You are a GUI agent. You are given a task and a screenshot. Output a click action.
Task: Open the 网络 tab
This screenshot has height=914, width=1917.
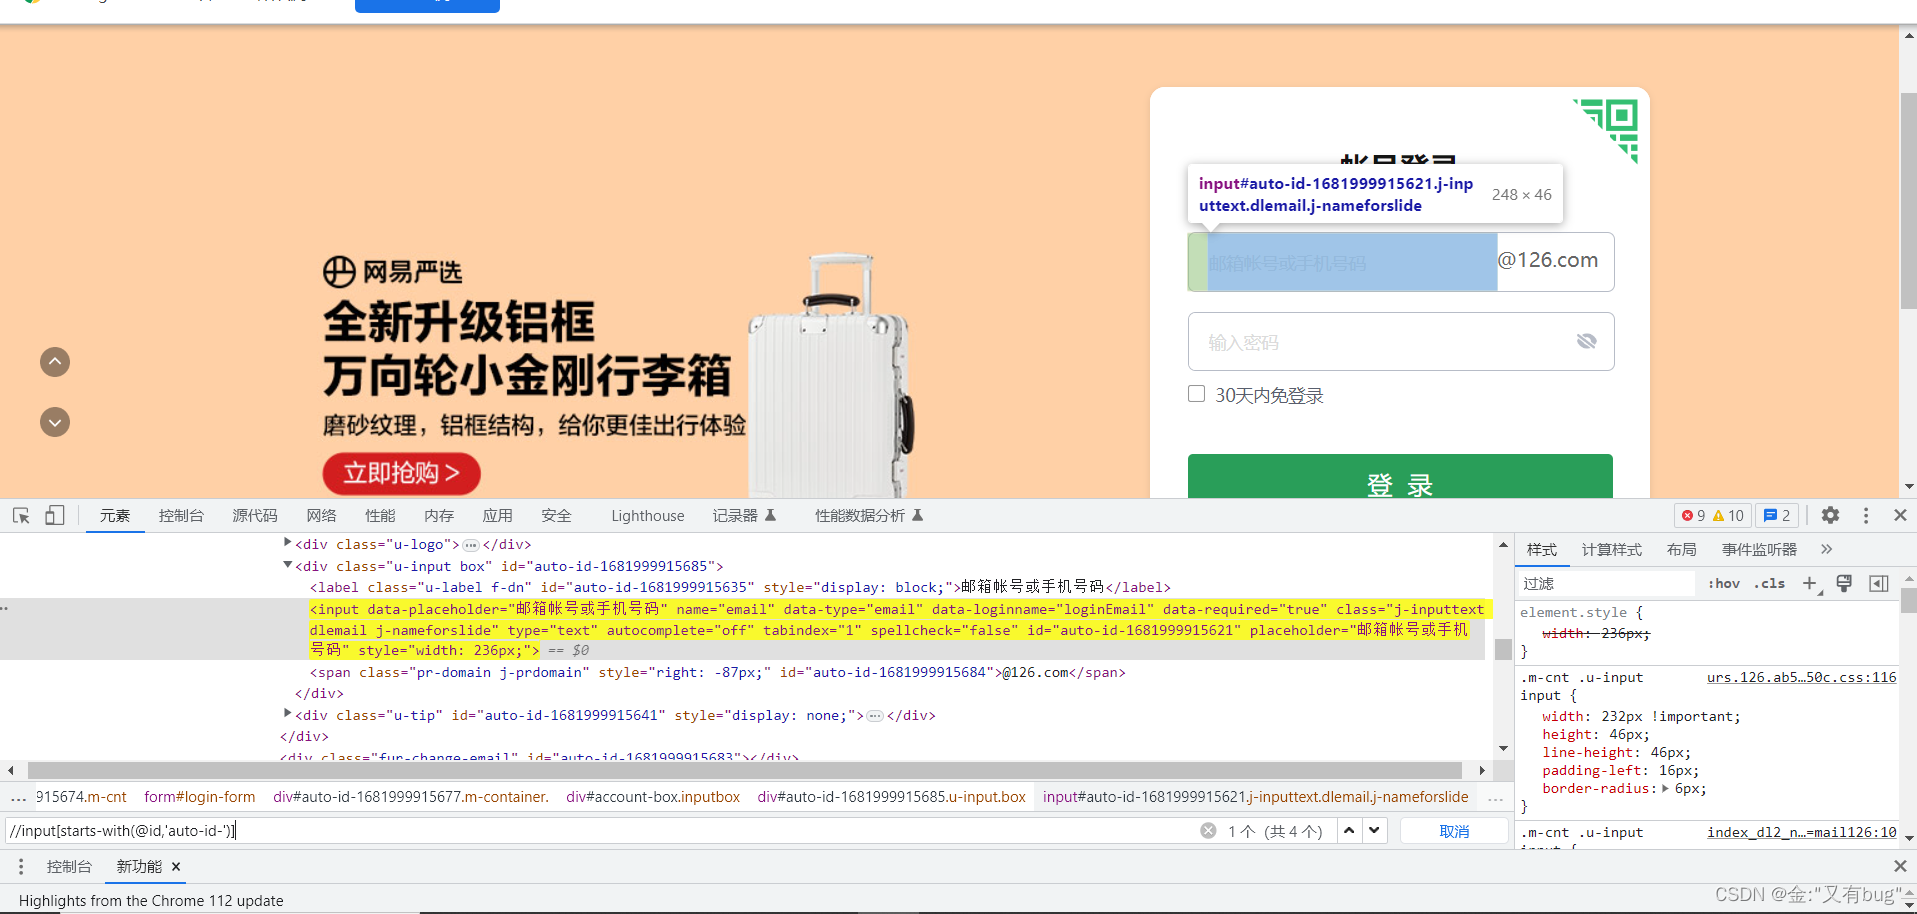coord(321,516)
